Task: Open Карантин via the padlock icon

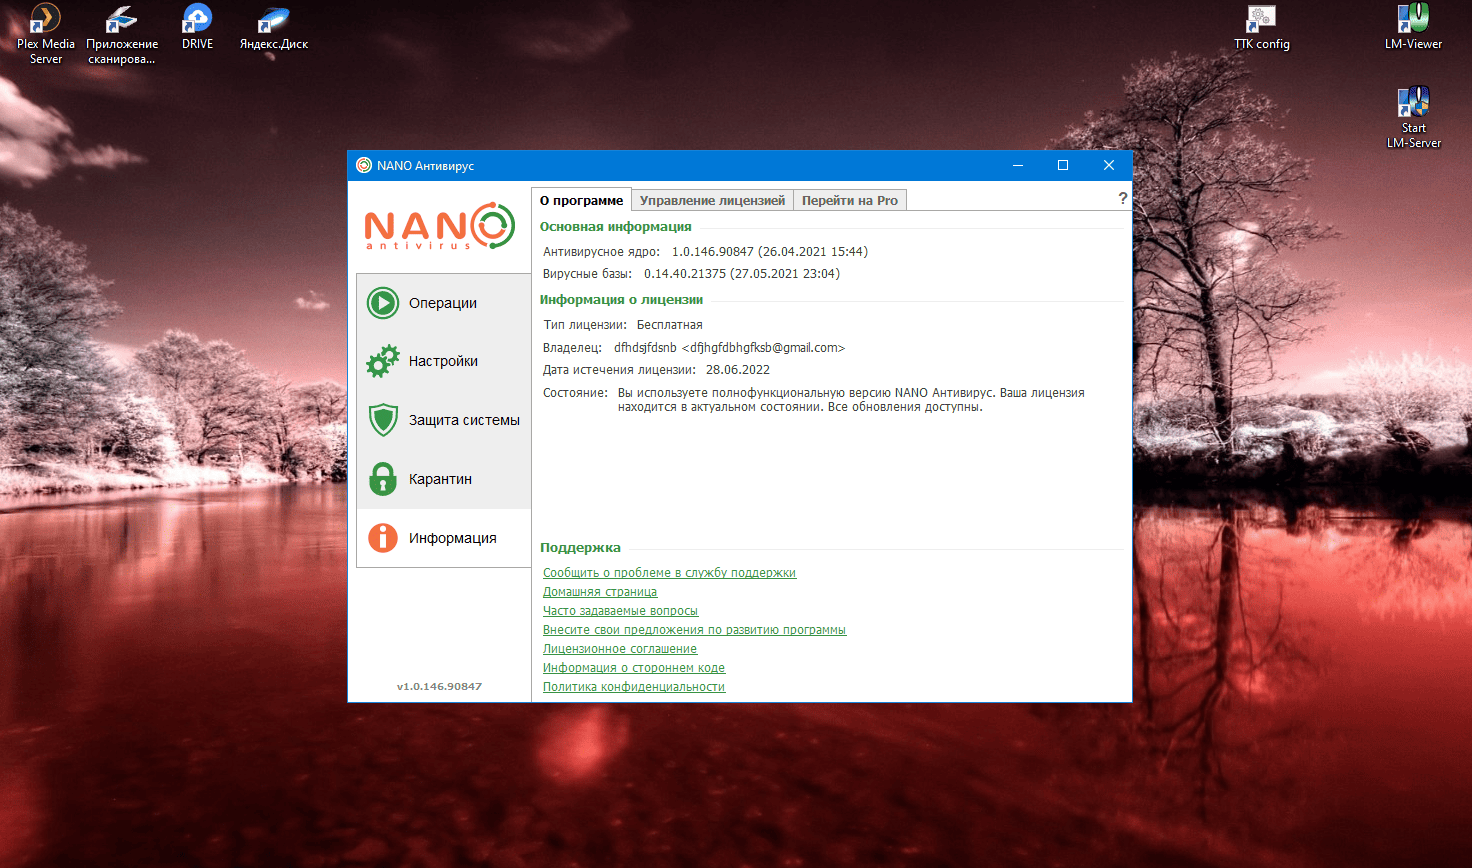Action: 383,479
